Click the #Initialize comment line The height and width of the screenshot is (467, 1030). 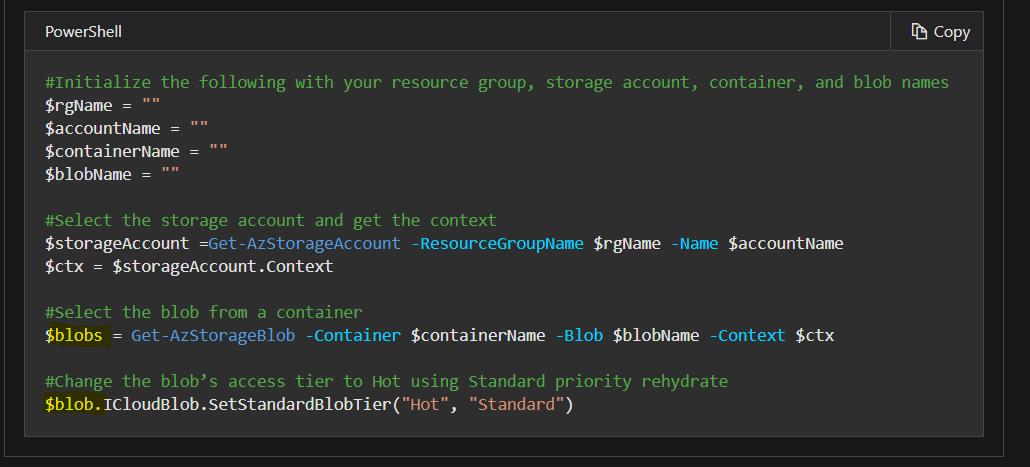point(497,83)
